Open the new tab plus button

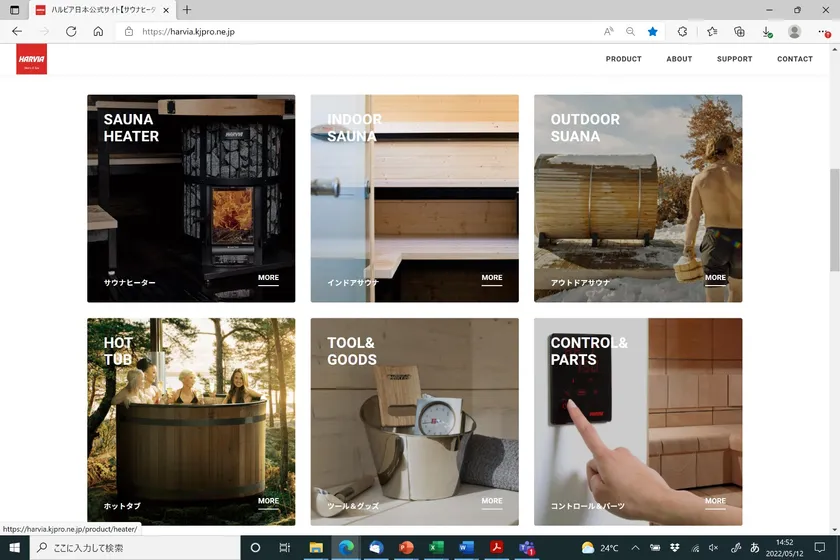pyautogui.click(x=187, y=10)
